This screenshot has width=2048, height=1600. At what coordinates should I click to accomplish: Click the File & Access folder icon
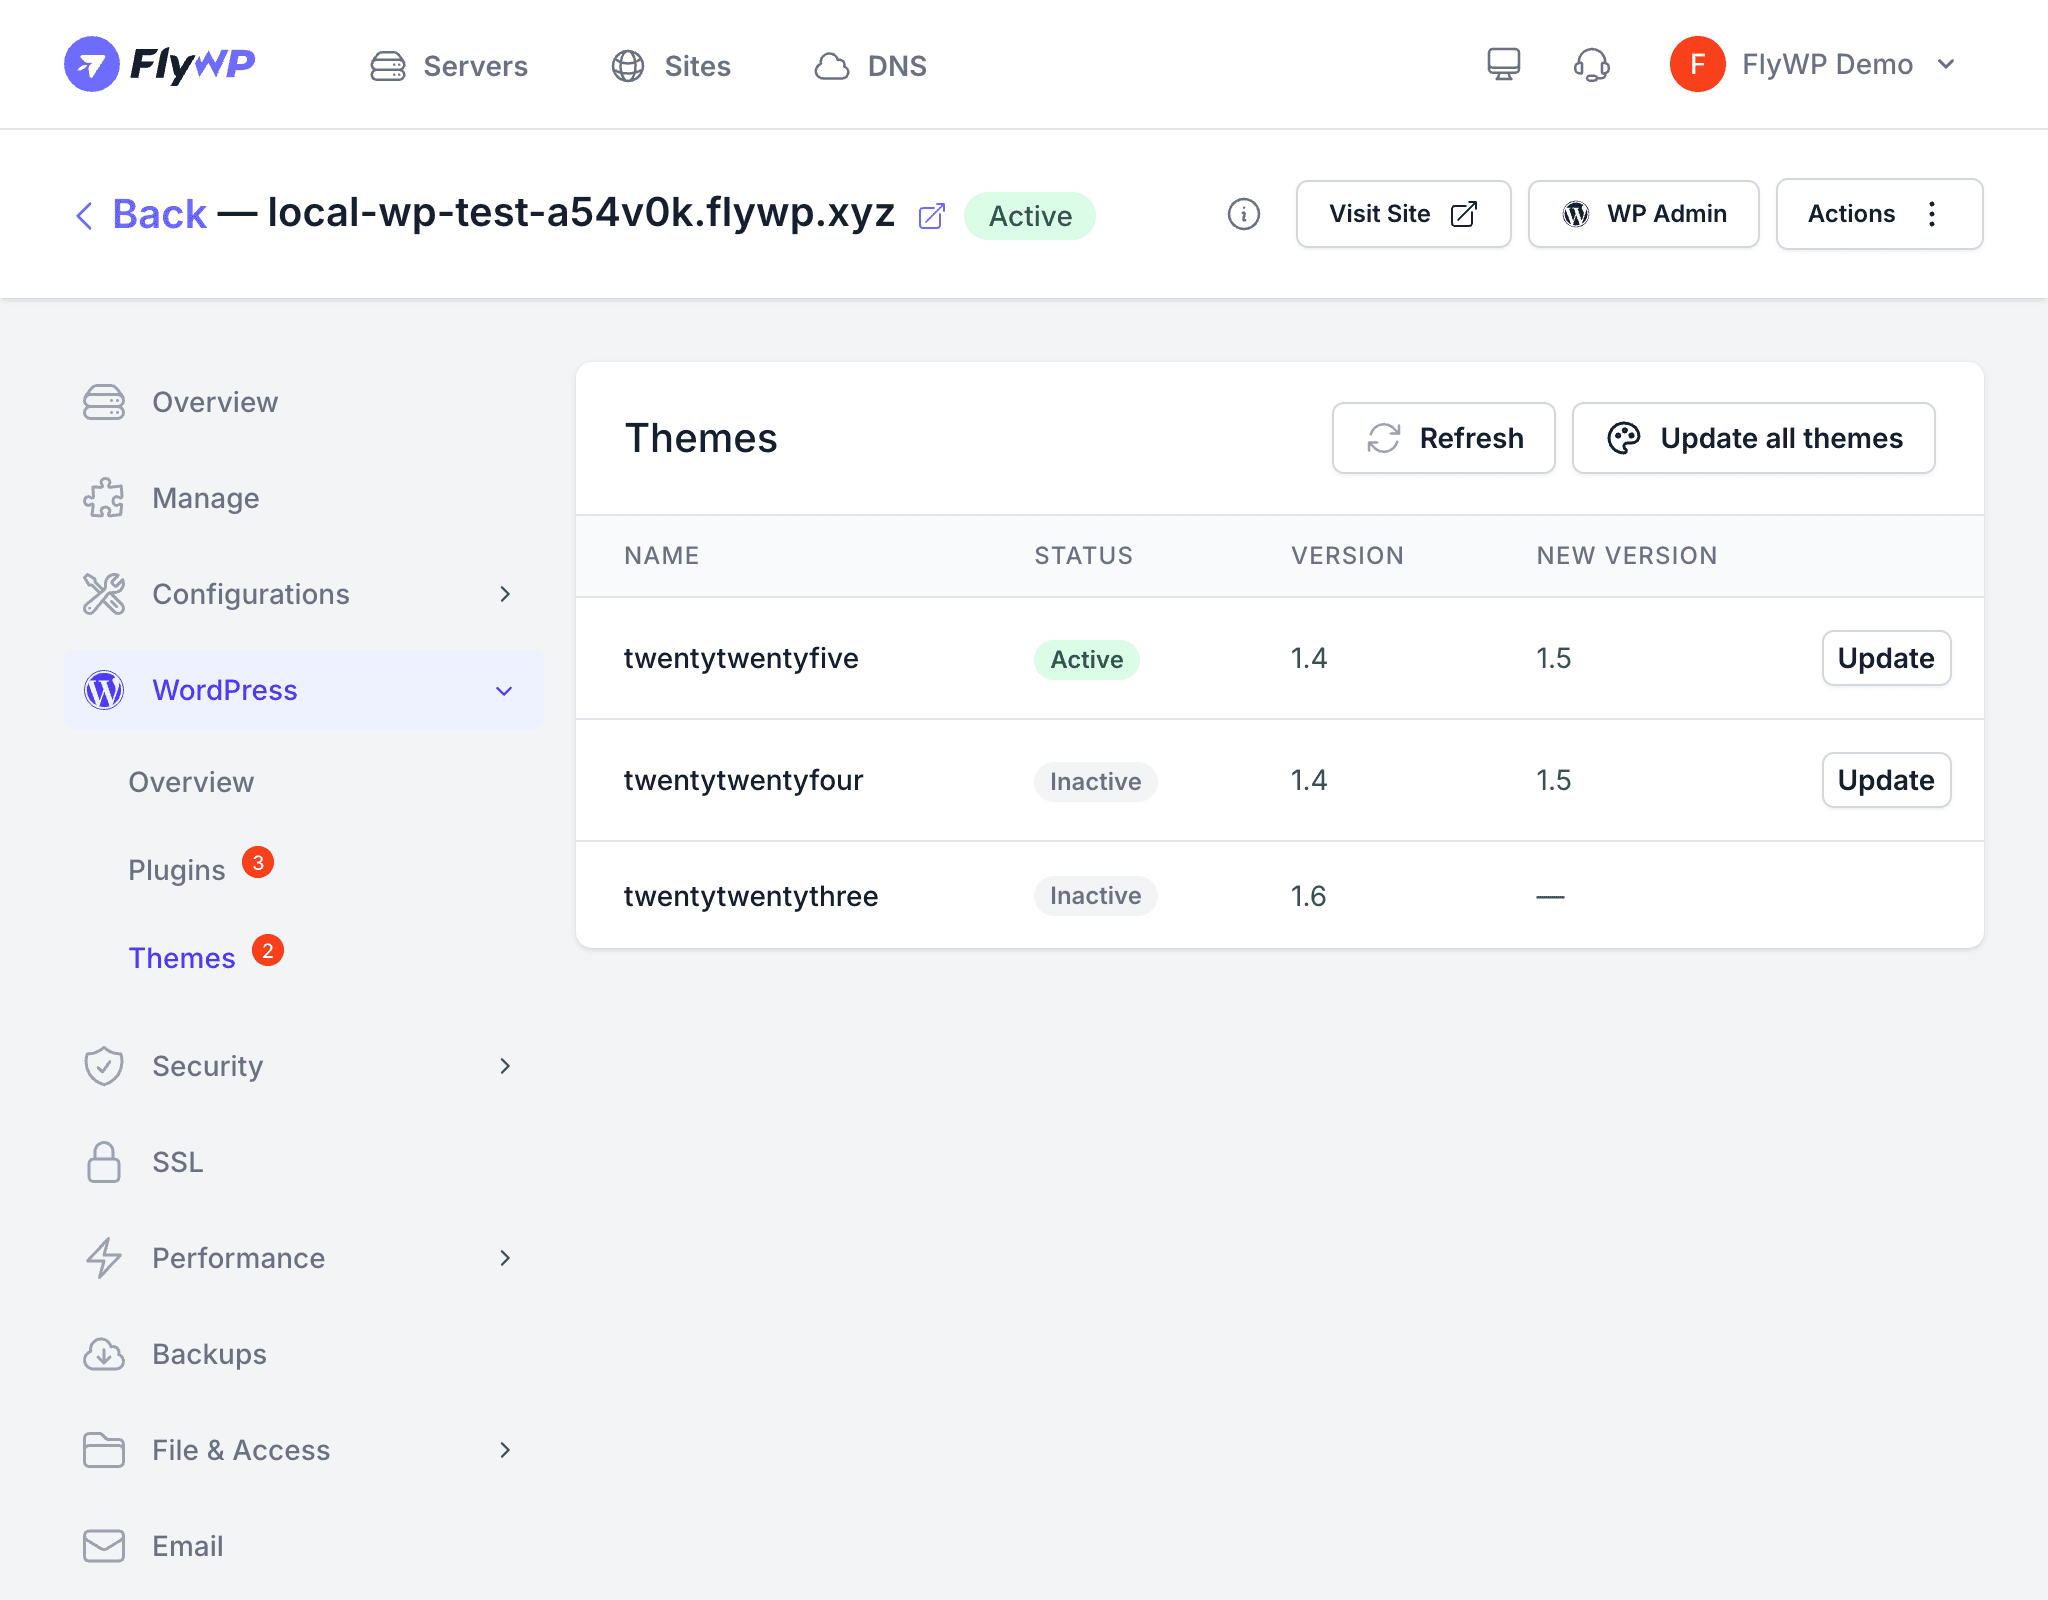(x=104, y=1450)
